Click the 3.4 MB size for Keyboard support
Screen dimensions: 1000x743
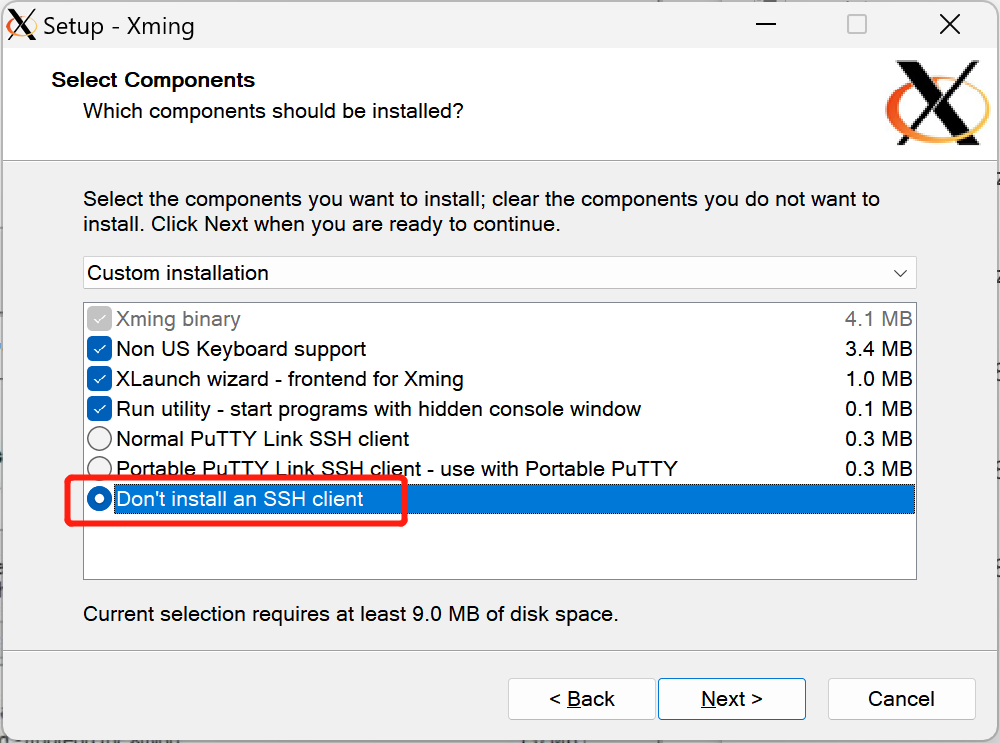878,349
